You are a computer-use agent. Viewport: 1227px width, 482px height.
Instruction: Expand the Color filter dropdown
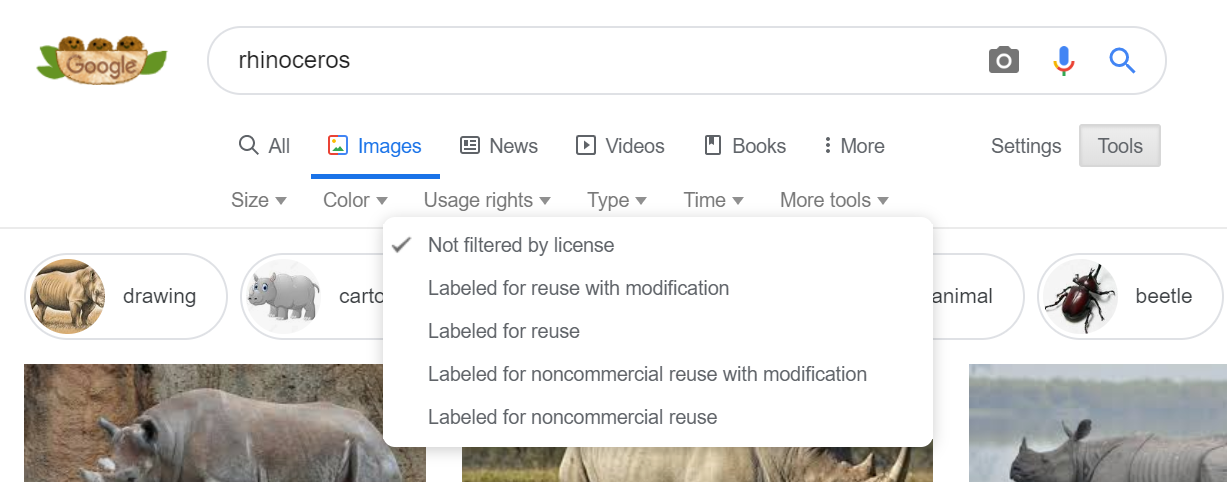coord(355,200)
